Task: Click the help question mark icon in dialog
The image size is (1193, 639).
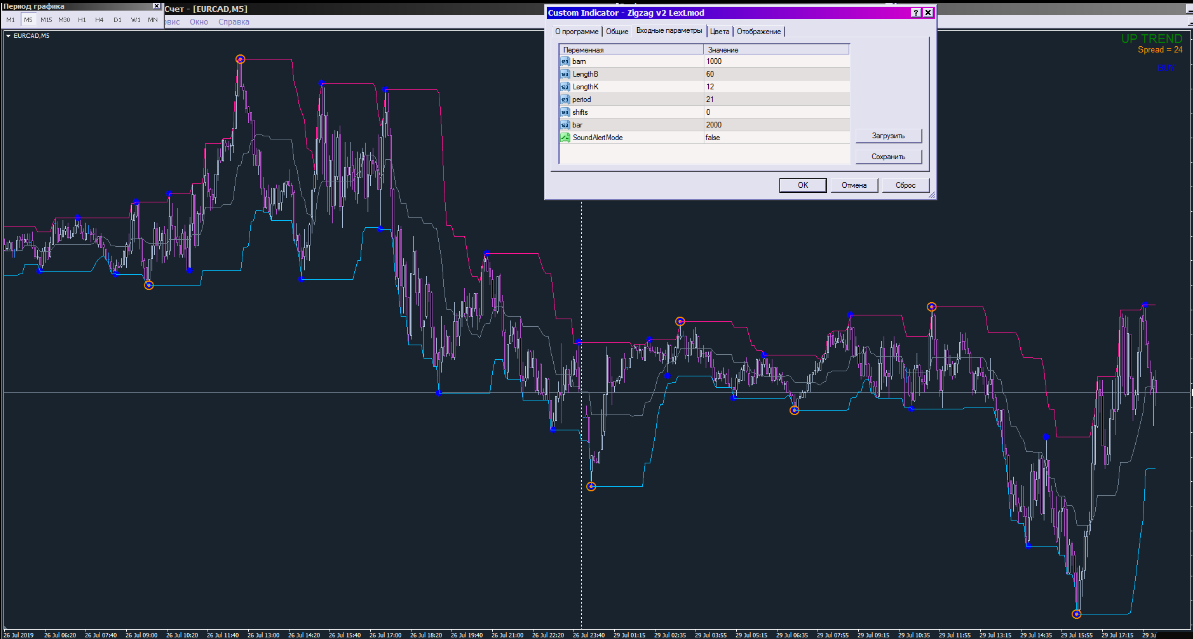Action: point(915,12)
